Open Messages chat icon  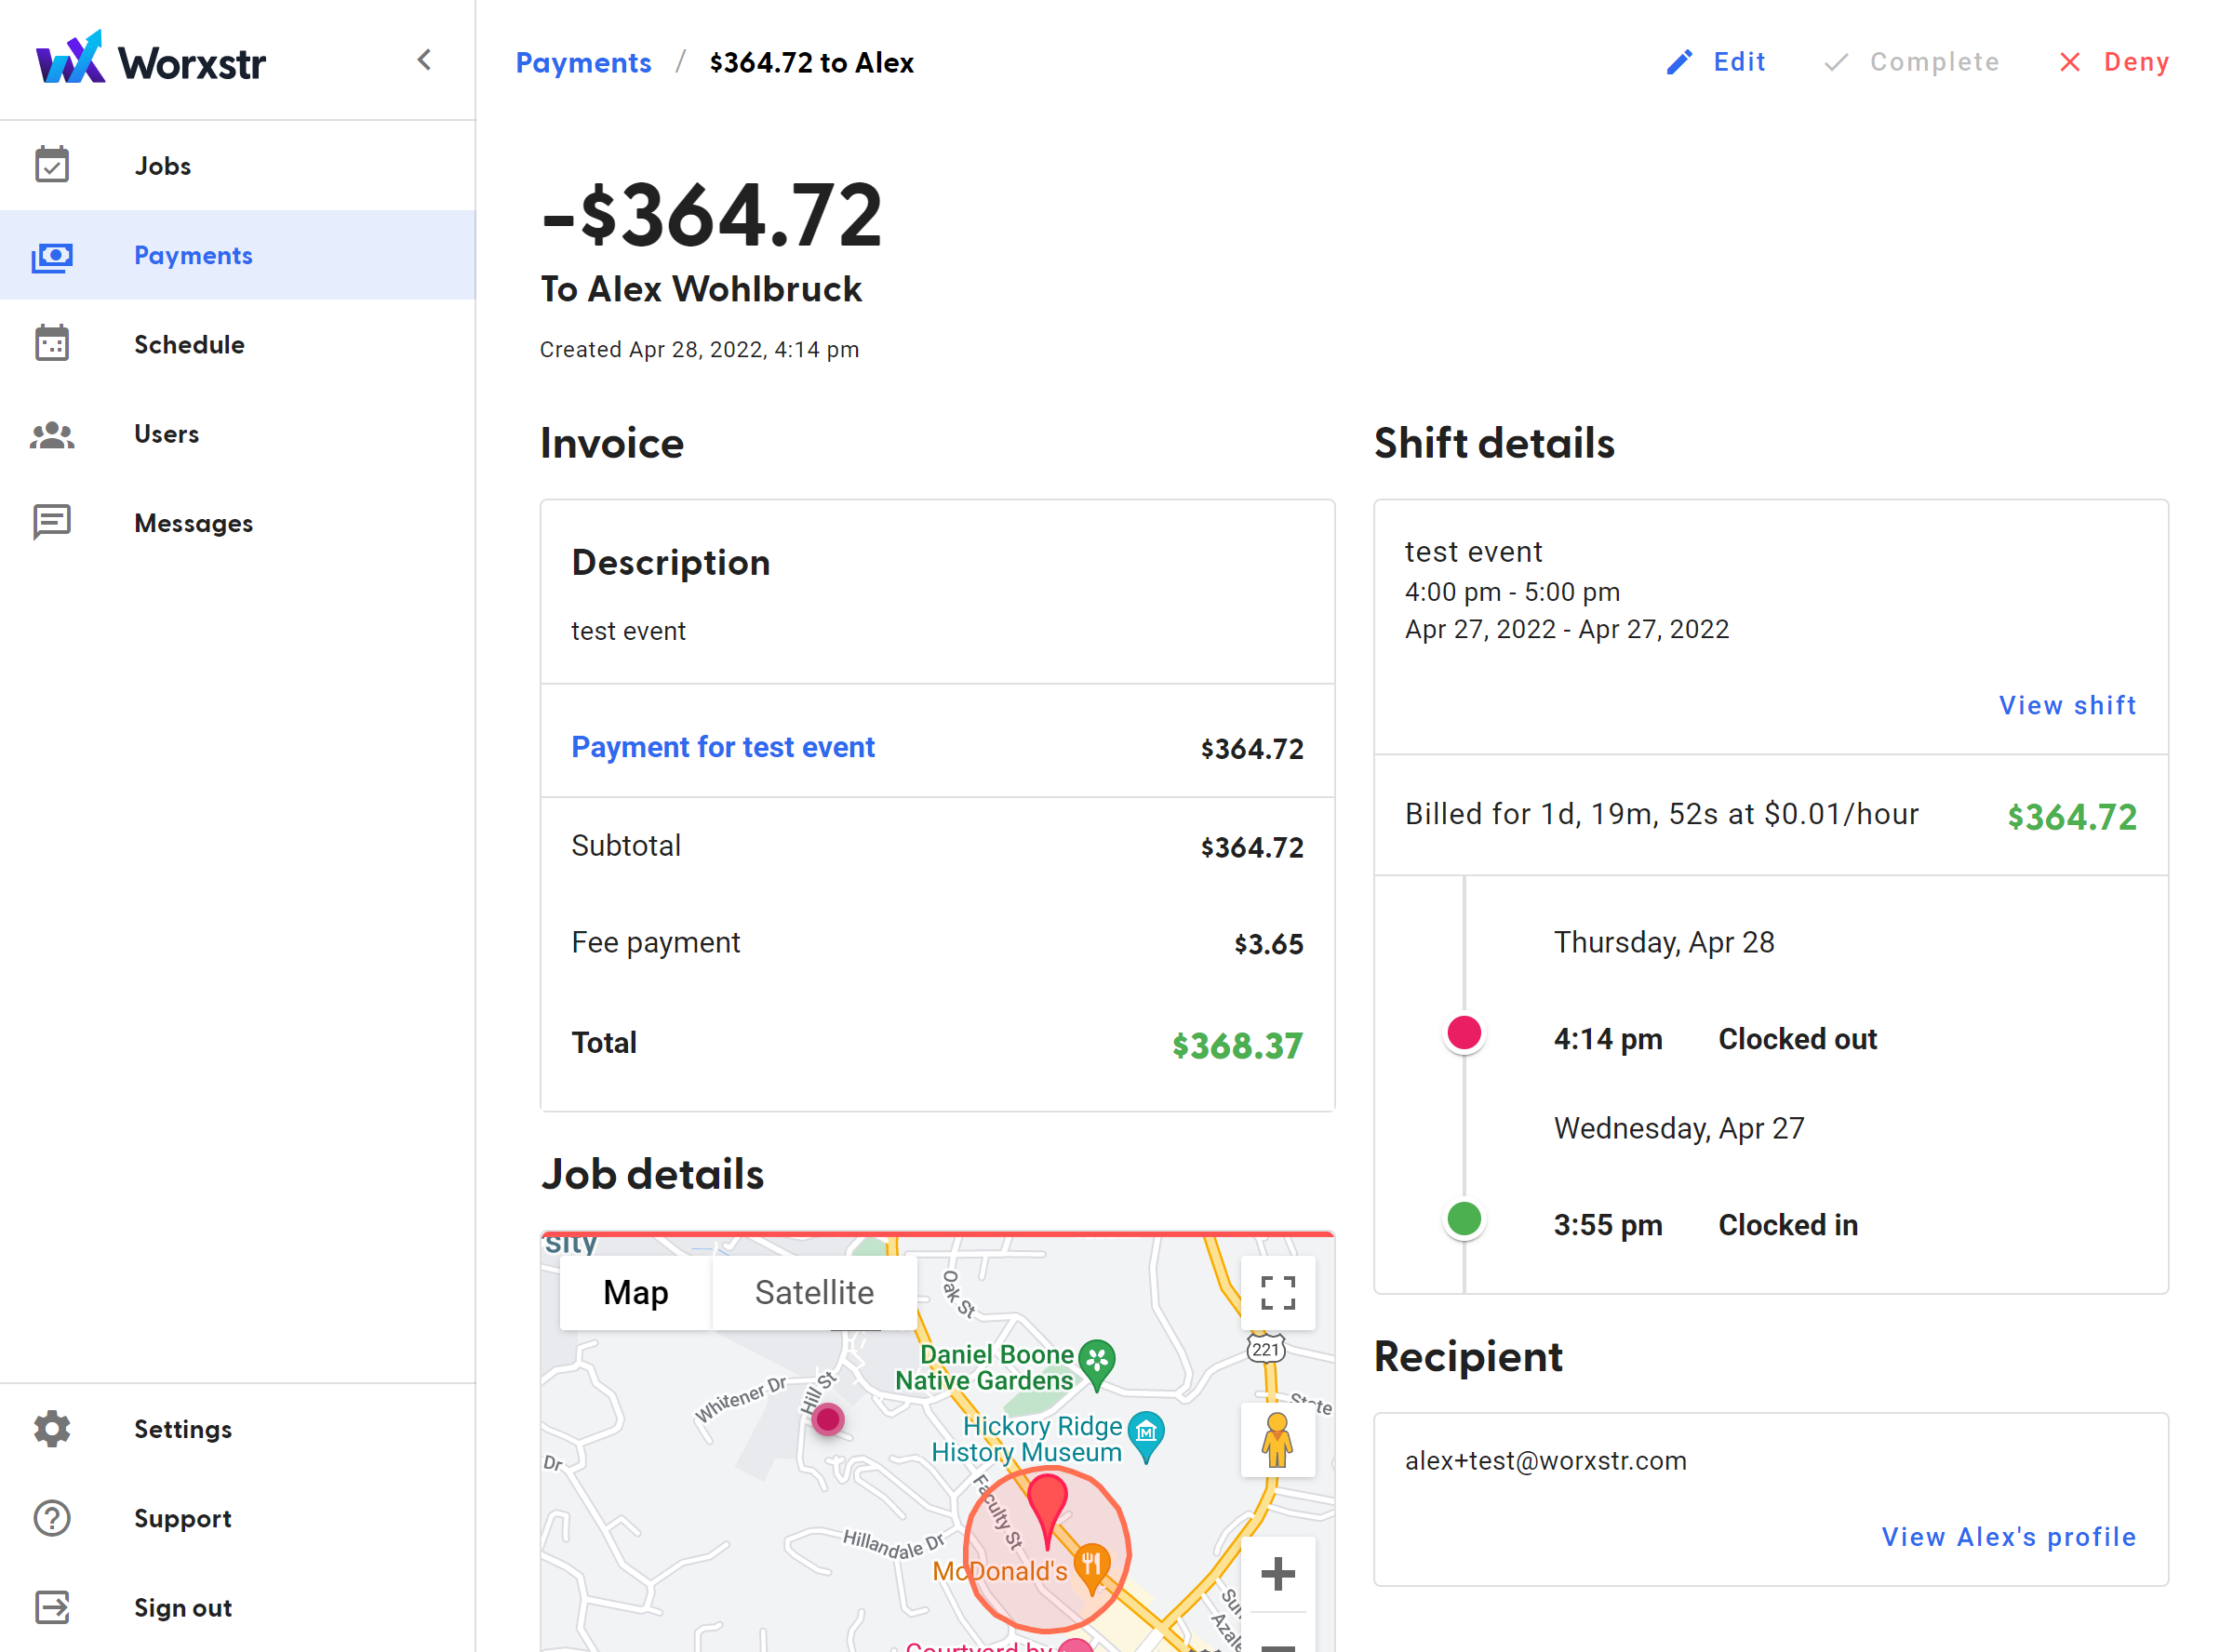pyautogui.click(x=52, y=522)
